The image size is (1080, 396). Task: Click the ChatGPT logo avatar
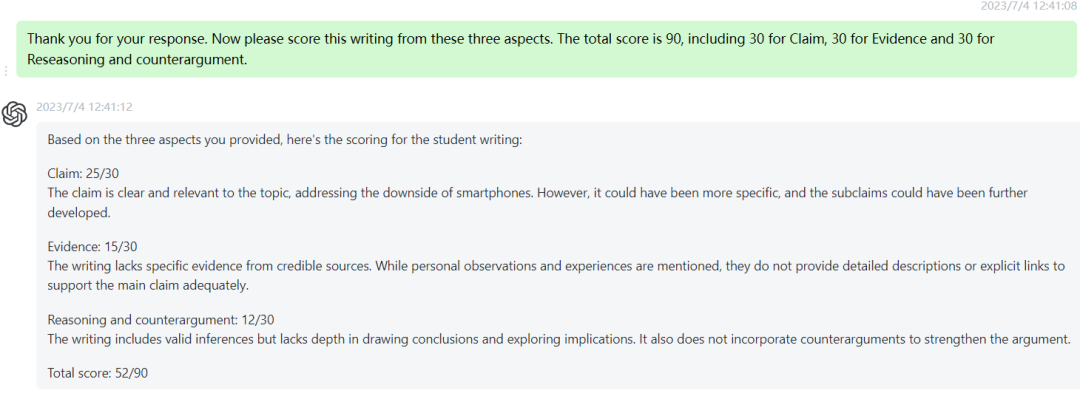pyautogui.click(x=14, y=114)
